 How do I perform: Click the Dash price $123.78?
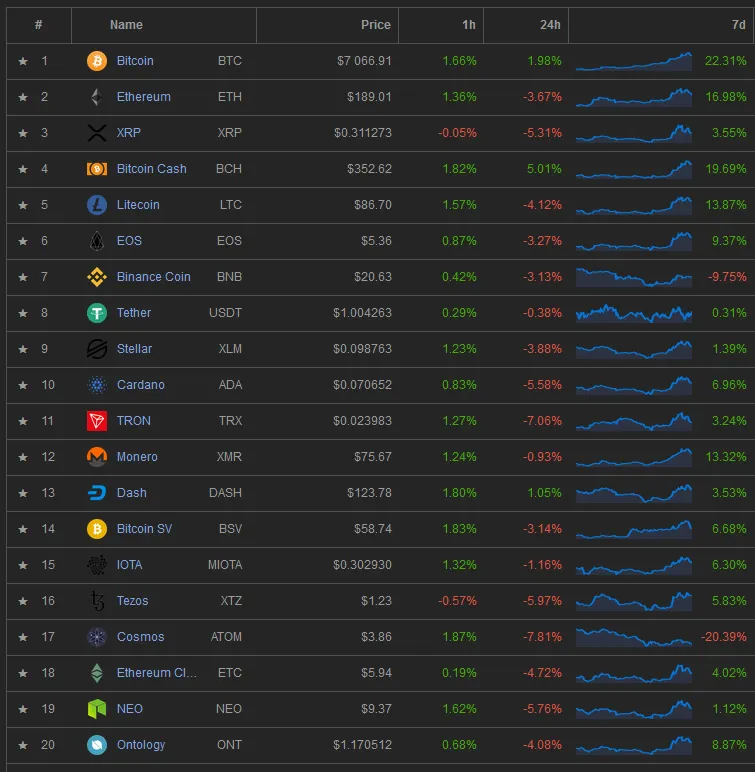coord(369,493)
